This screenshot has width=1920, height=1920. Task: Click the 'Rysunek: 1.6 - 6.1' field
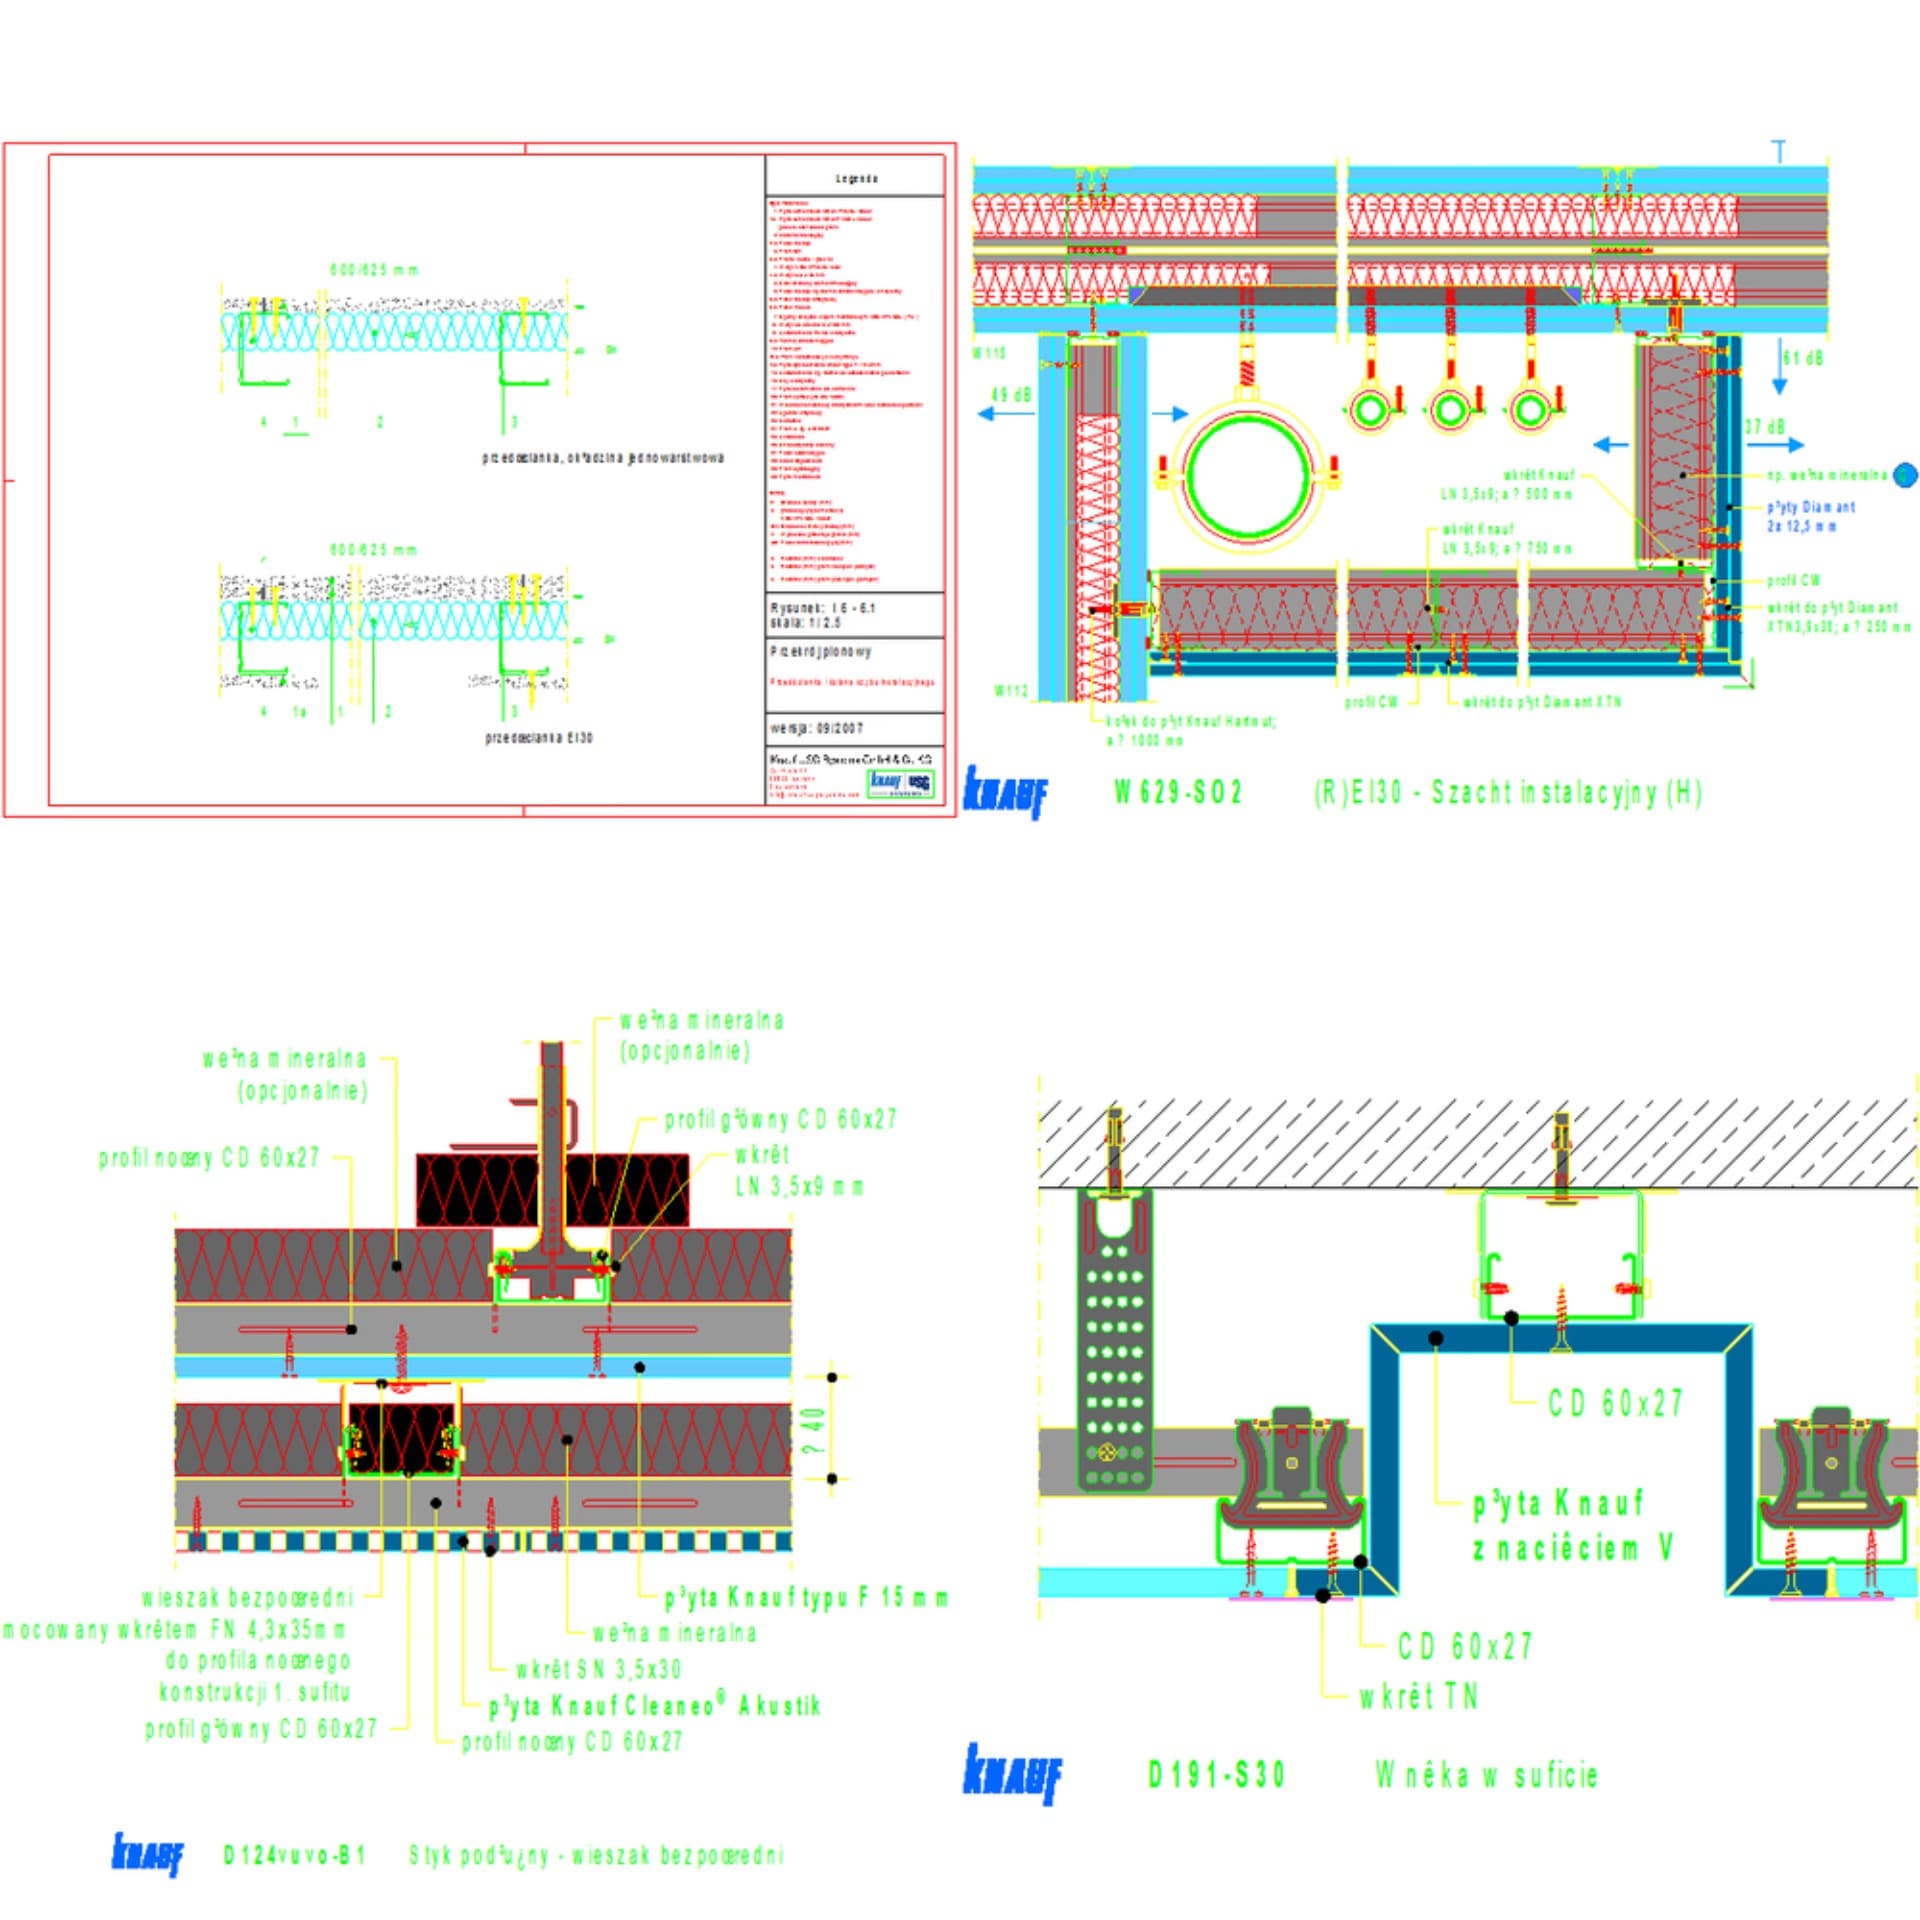click(822, 607)
